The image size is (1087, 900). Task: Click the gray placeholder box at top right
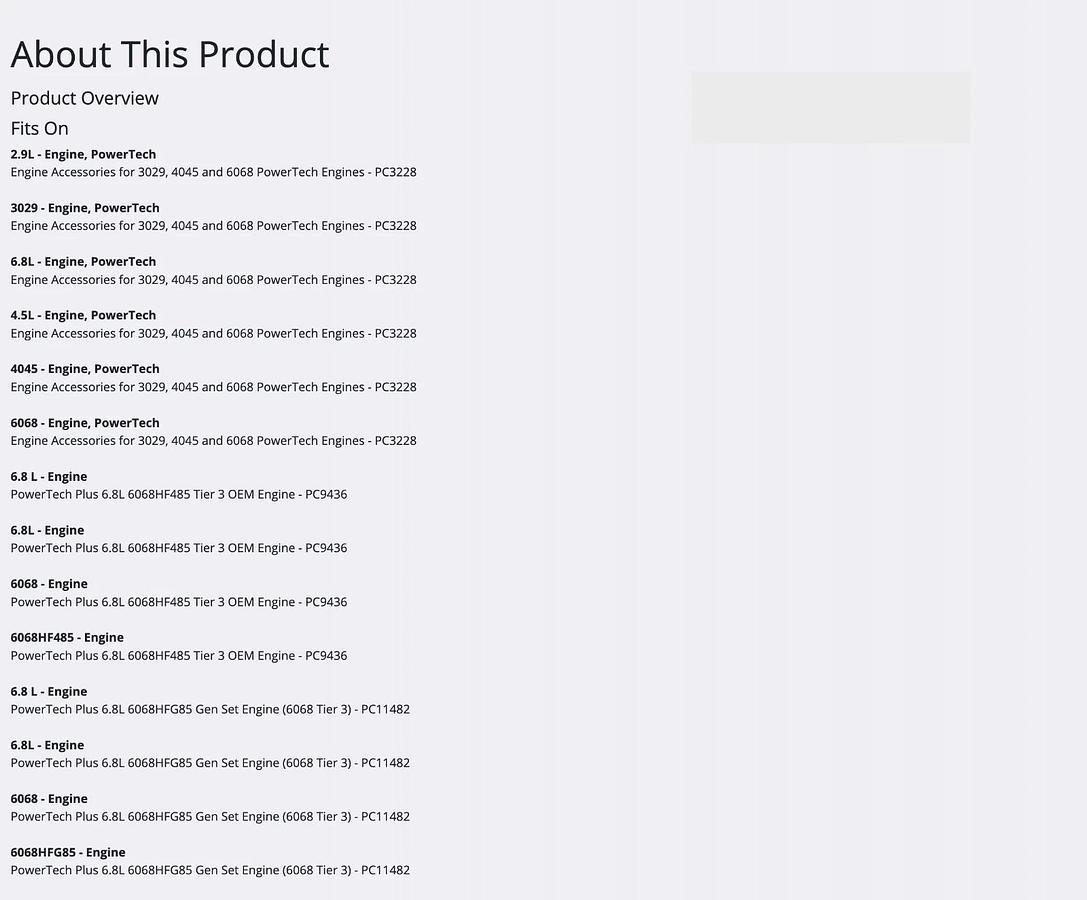(x=830, y=107)
